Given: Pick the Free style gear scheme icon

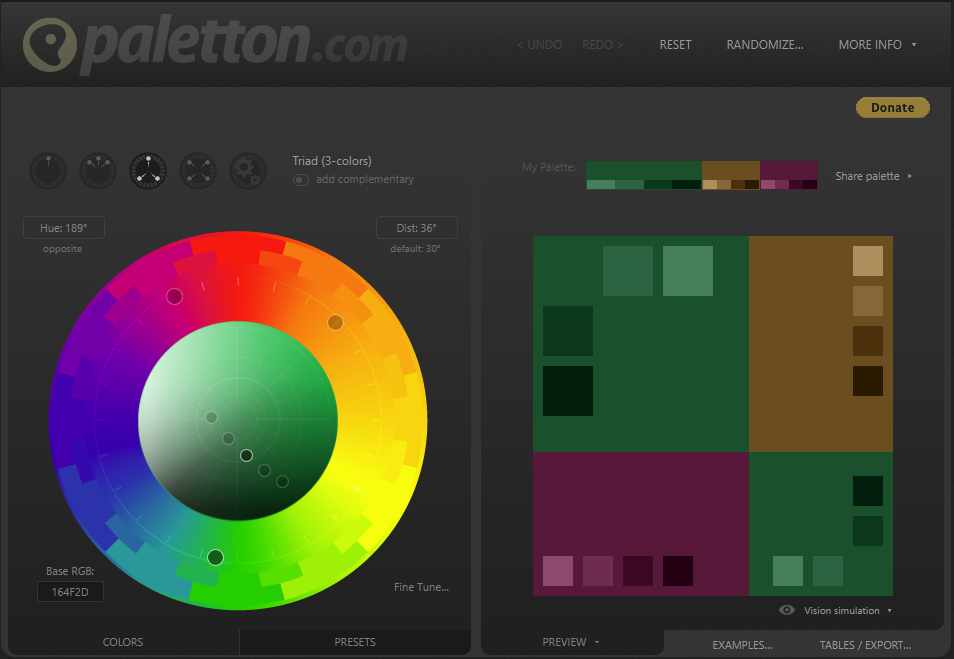Looking at the screenshot, I should pyautogui.click(x=248, y=170).
